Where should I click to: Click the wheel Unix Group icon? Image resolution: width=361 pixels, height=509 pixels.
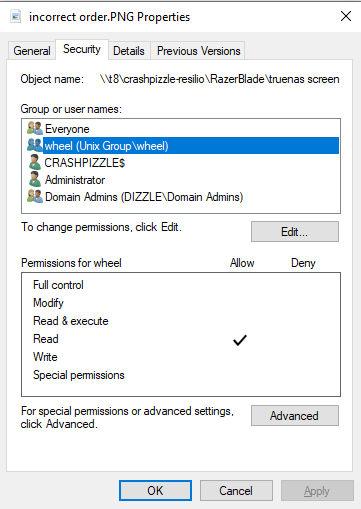(x=35, y=145)
